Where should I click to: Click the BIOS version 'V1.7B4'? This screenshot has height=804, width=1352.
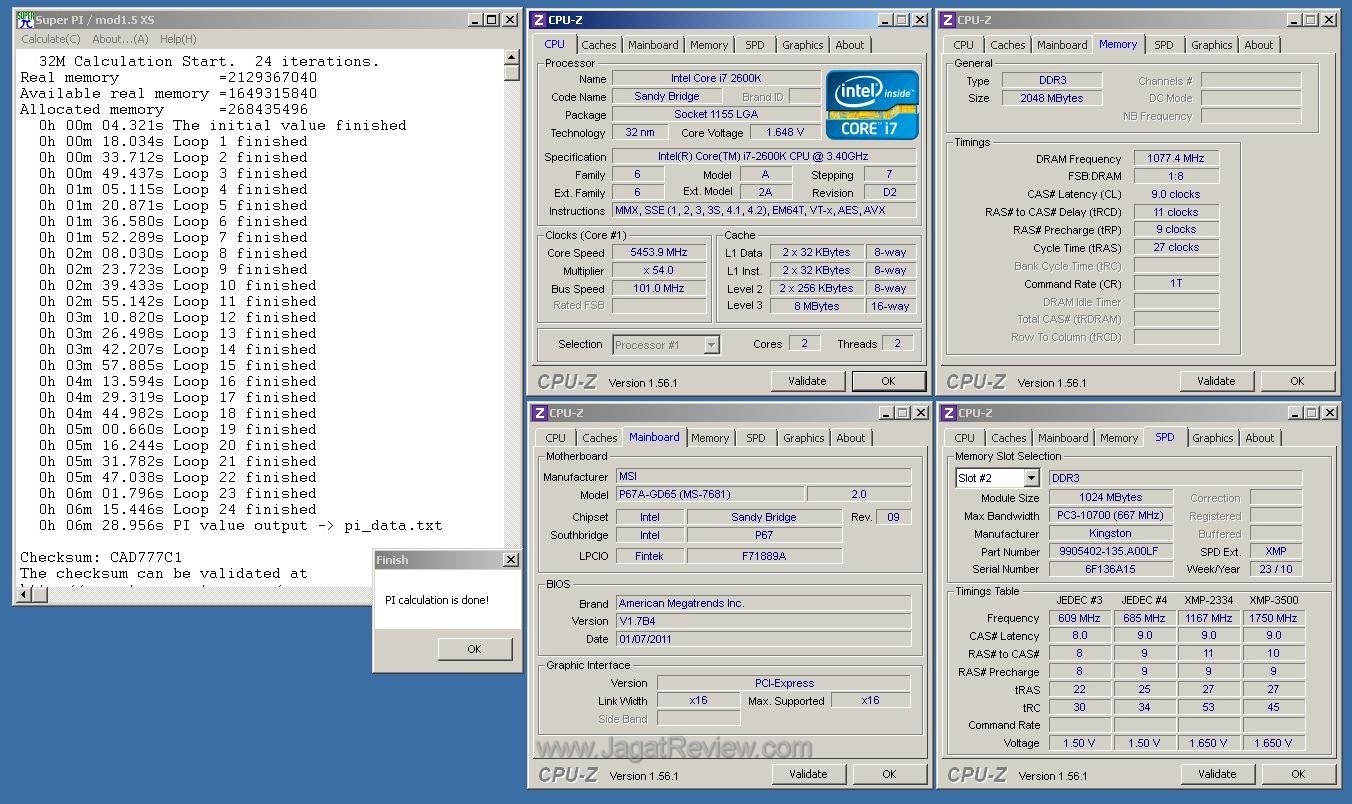tap(763, 621)
